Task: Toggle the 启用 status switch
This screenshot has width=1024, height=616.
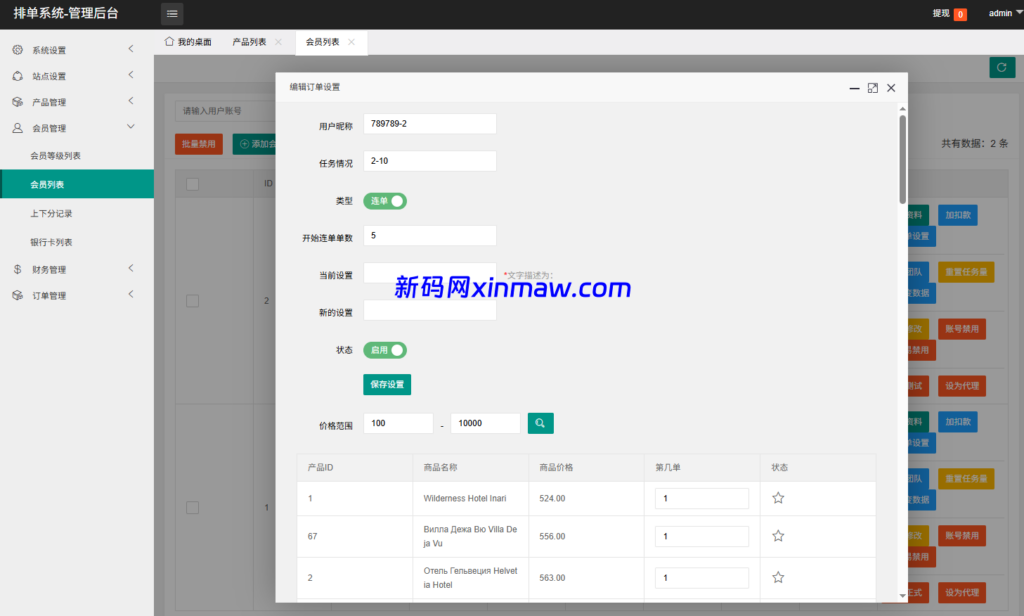Action: 385,350
